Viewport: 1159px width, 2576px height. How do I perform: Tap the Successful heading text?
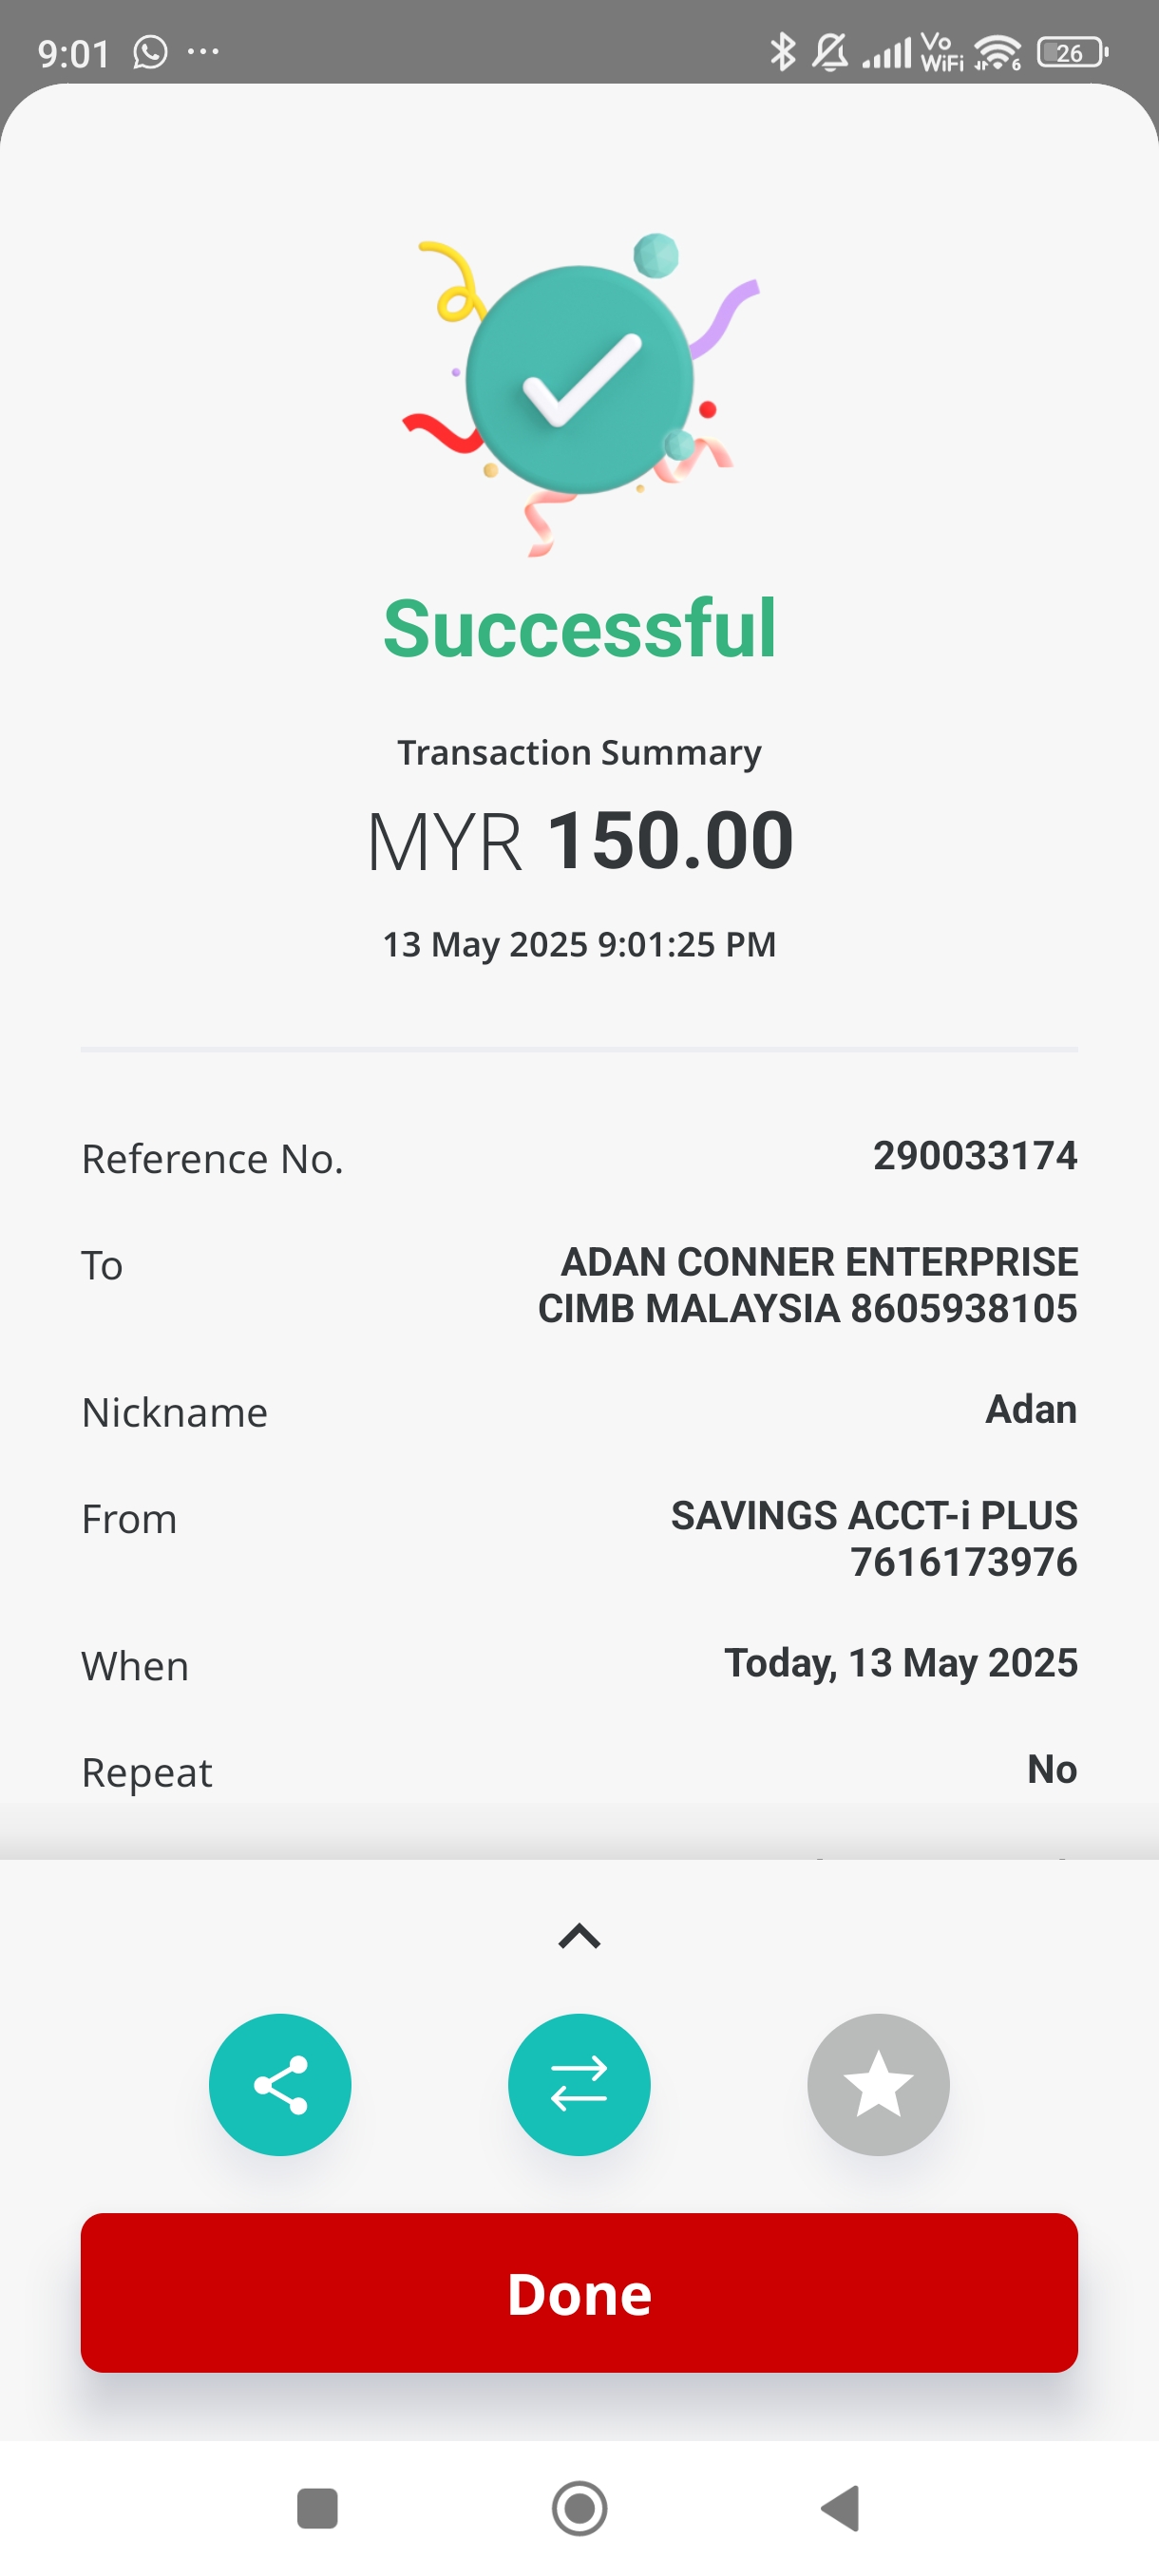coord(579,629)
